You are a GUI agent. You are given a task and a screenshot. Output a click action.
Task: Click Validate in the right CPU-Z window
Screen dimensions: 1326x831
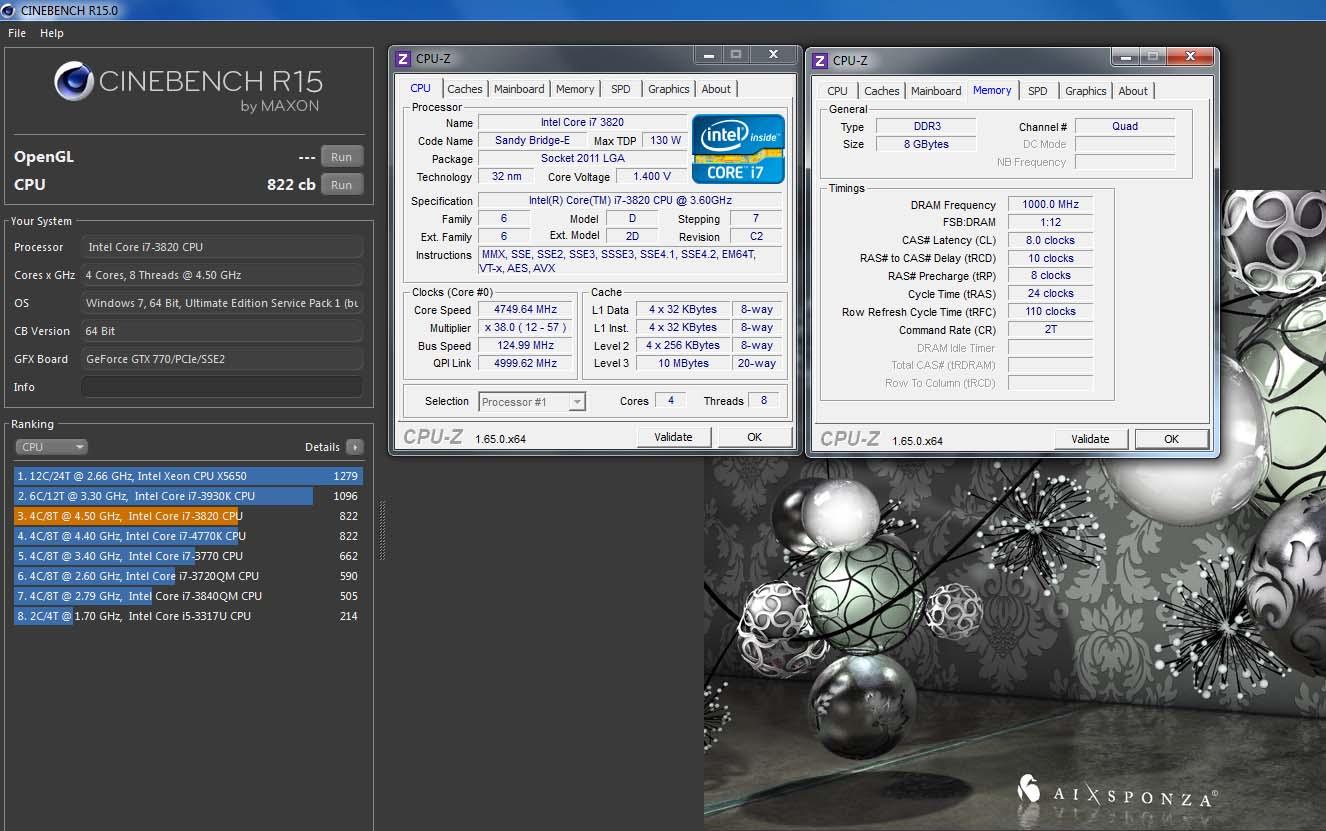pyautogui.click(x=1090, y=439)
